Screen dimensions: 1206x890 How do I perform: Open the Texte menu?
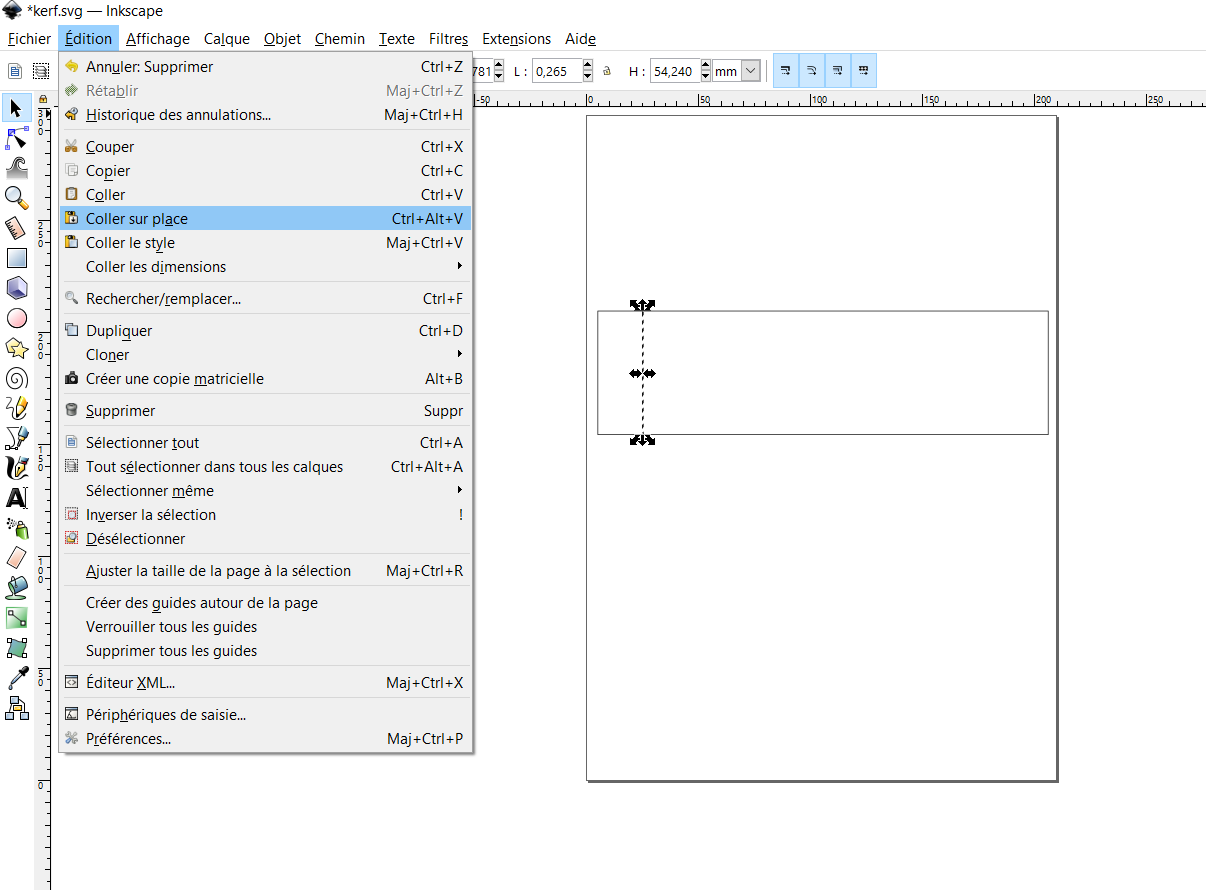pyautogui.click(x=397, y=39)
